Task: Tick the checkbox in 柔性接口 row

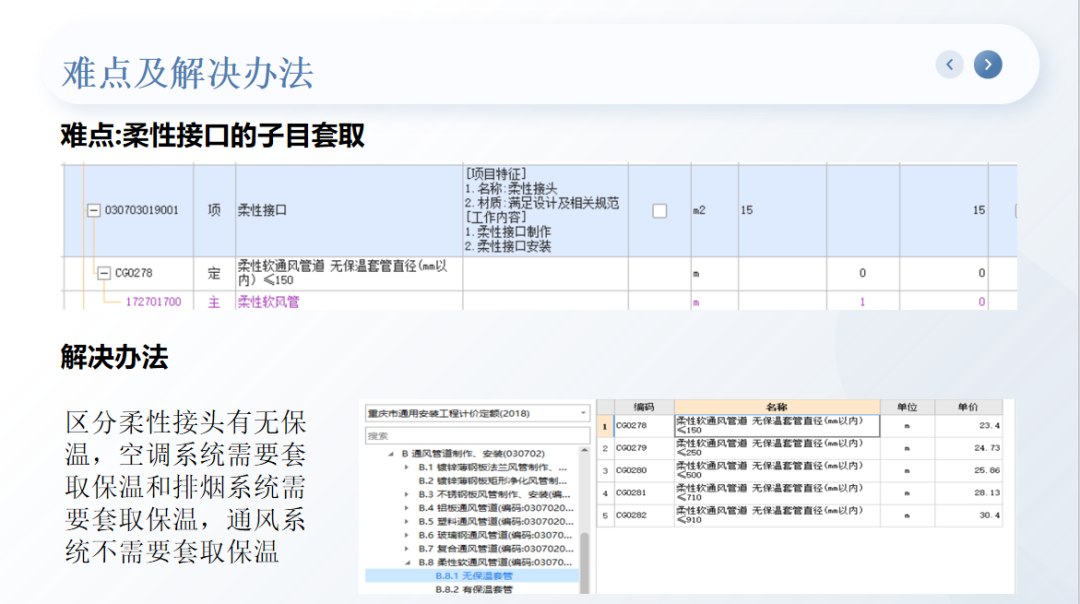Action: tap(659, 211)
